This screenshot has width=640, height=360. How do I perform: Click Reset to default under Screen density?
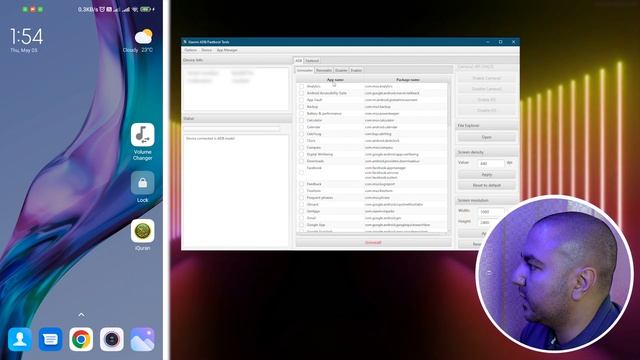click(x=487, y=185)
